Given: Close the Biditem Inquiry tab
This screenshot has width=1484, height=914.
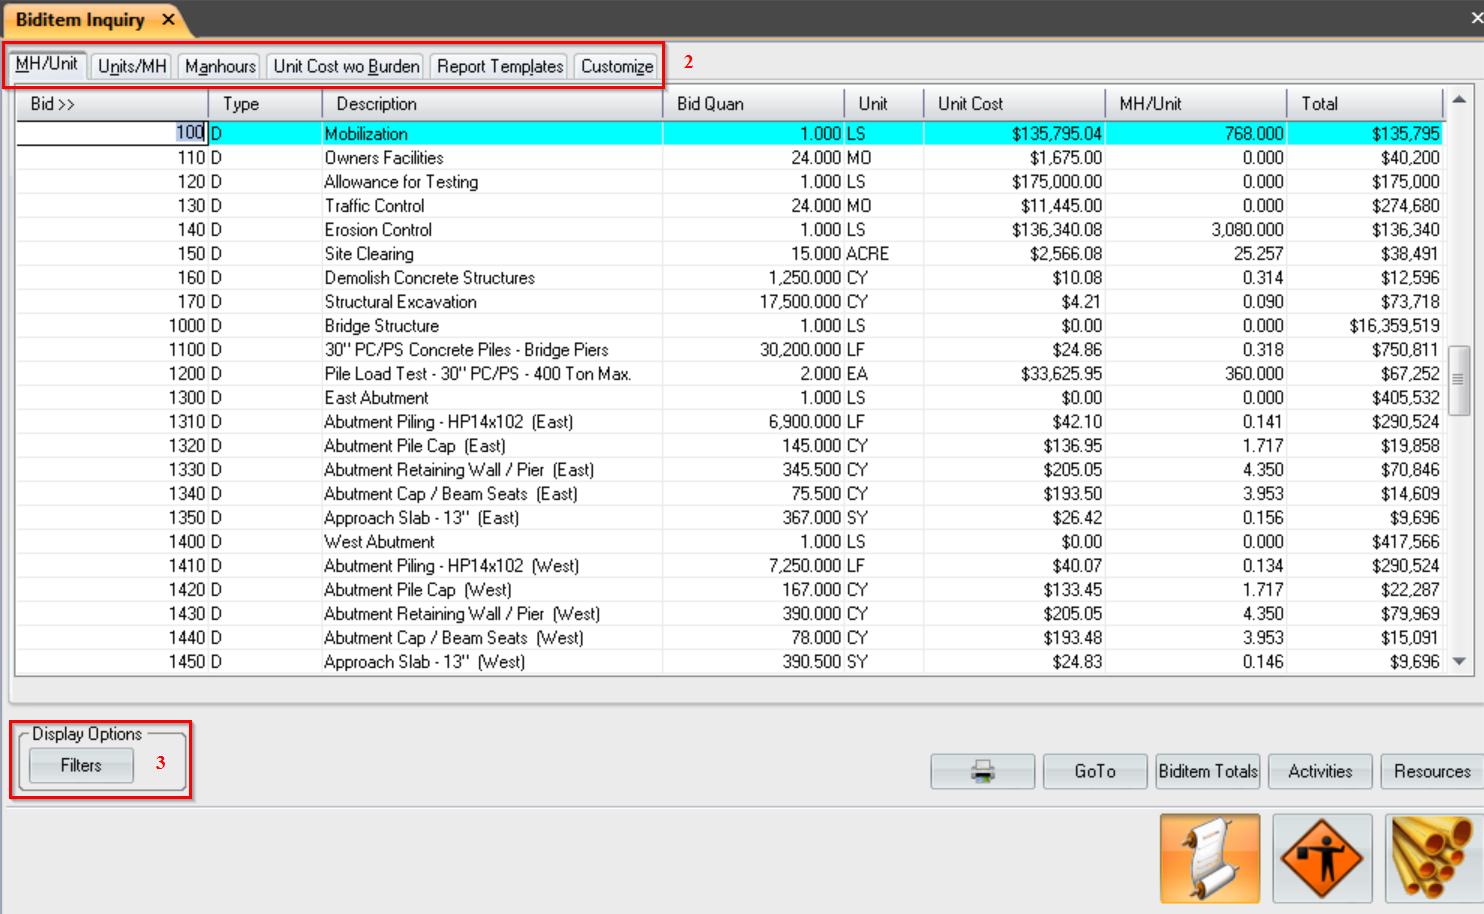Looking at the screenshot, I should click(x=169, y=19).
